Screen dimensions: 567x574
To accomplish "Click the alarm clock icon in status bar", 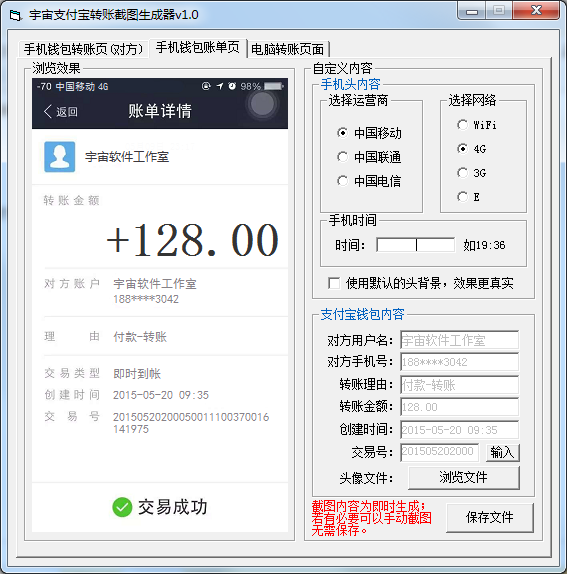I will tap(232, 86).
